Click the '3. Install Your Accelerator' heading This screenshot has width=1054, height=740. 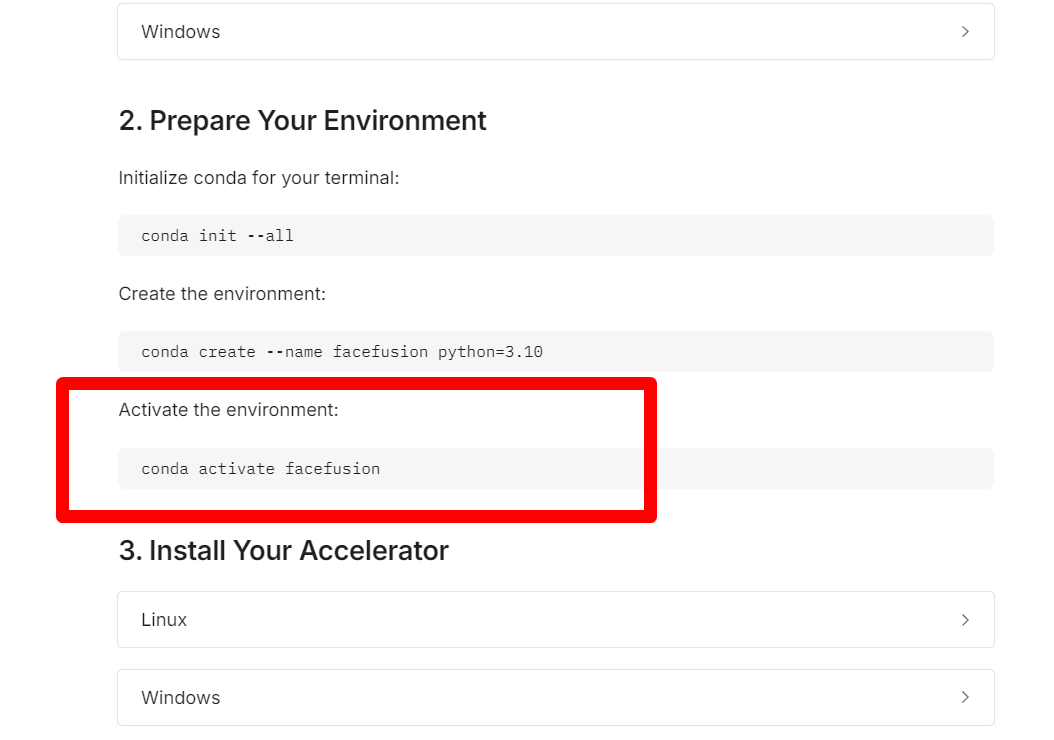click(x=284, y=550)
